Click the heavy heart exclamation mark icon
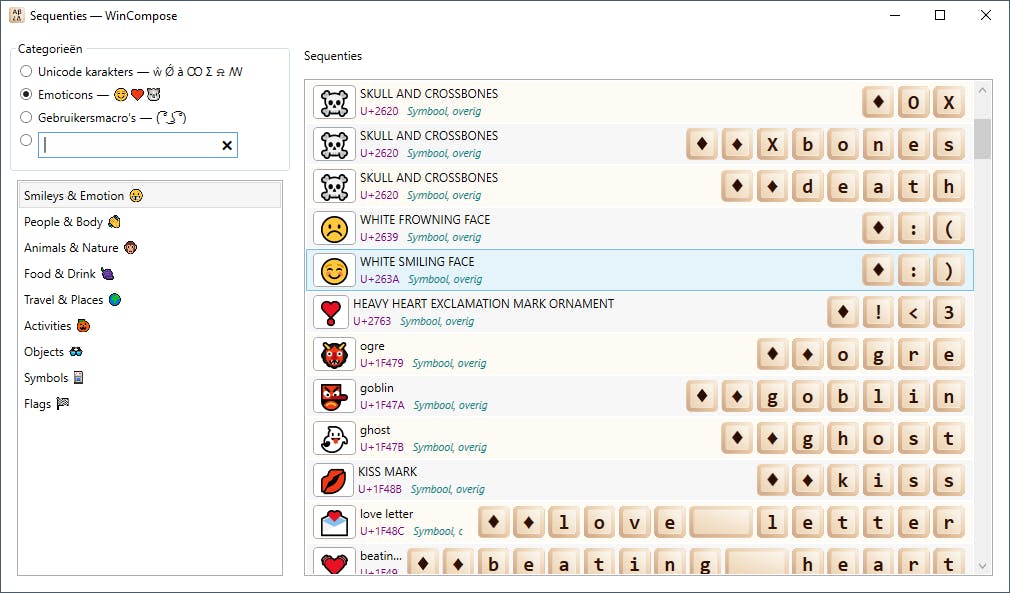 [333, 311]
